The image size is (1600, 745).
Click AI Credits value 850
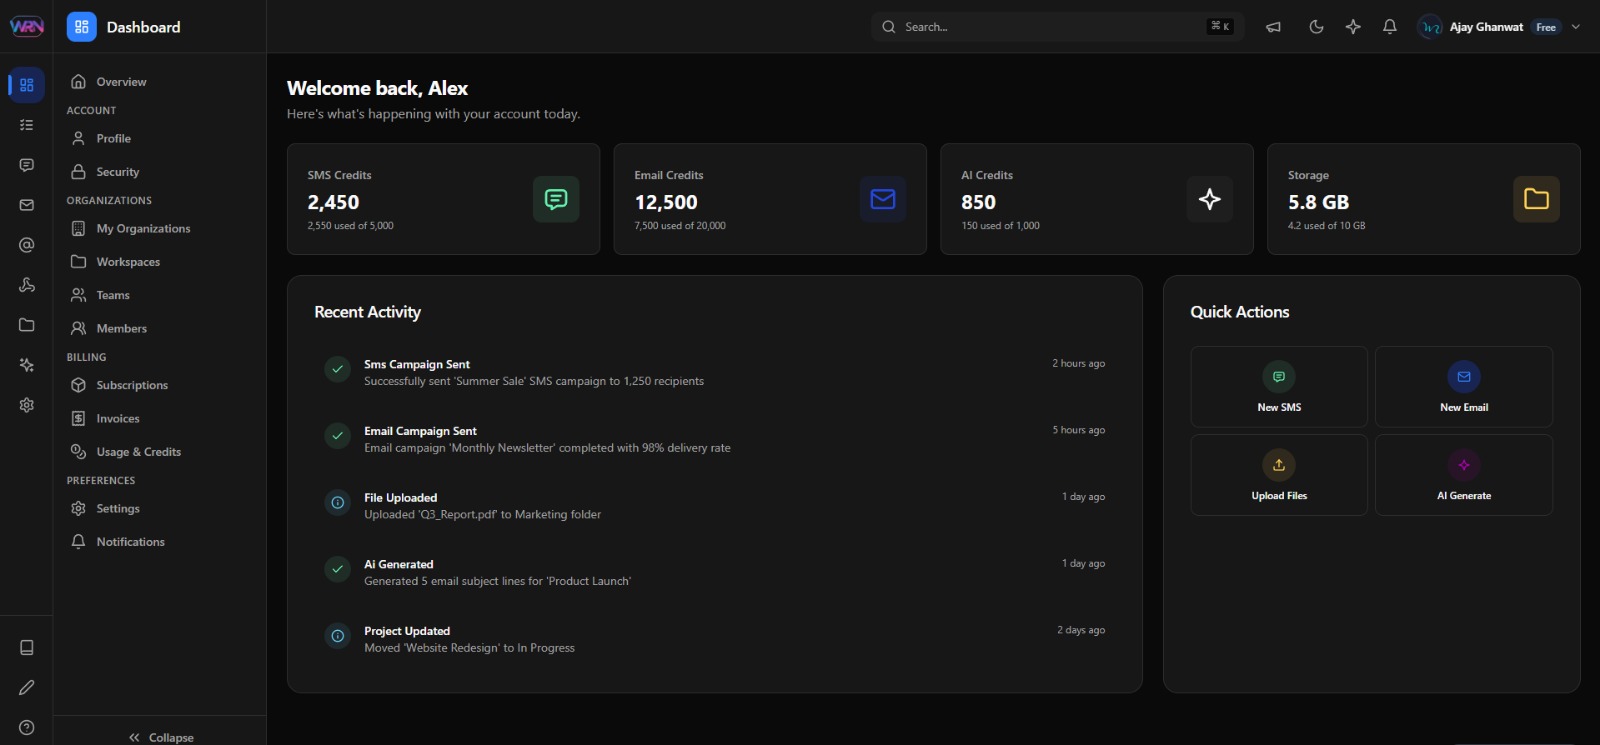coord(978,202)
